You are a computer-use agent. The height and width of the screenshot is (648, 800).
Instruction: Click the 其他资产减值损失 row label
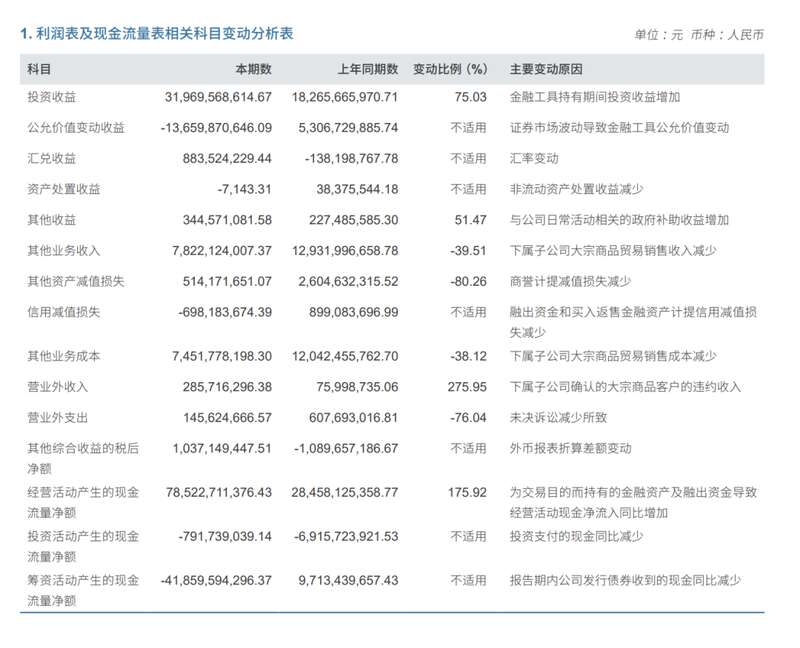pos(76,281)
